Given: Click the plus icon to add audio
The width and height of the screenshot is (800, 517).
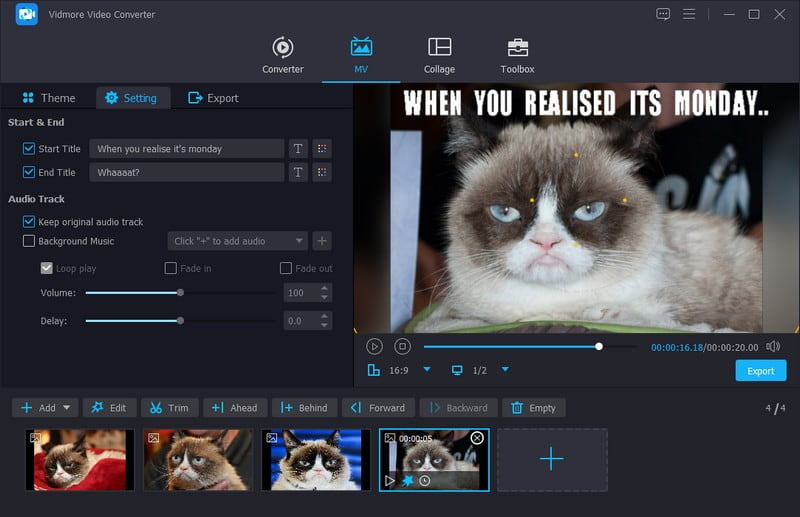Looking at the screenshot, I should tap(322, 241).
